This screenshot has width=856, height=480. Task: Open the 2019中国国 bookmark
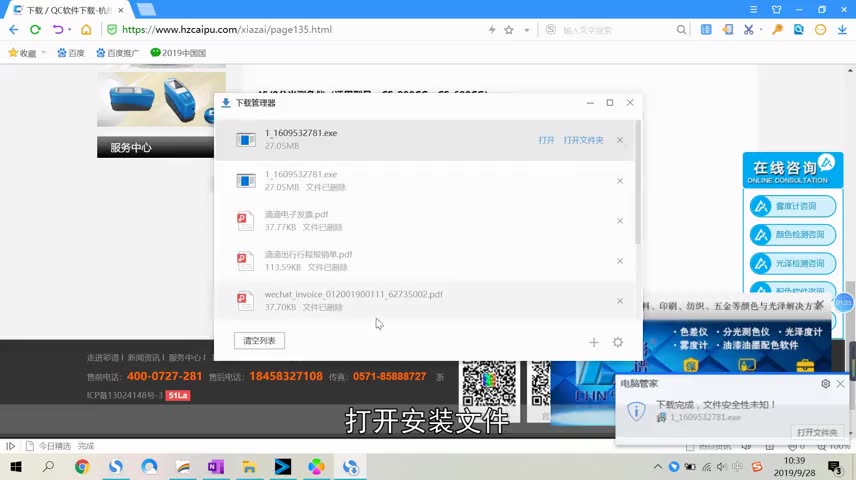pos(178,53)
